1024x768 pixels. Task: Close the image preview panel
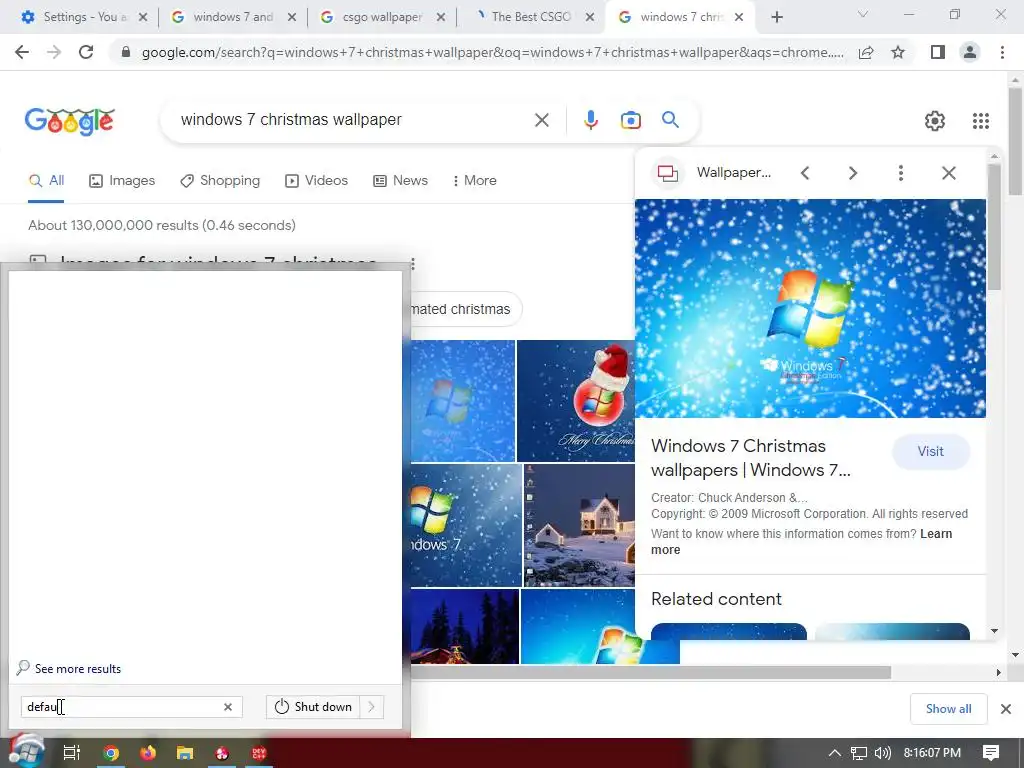click(949, 173)
